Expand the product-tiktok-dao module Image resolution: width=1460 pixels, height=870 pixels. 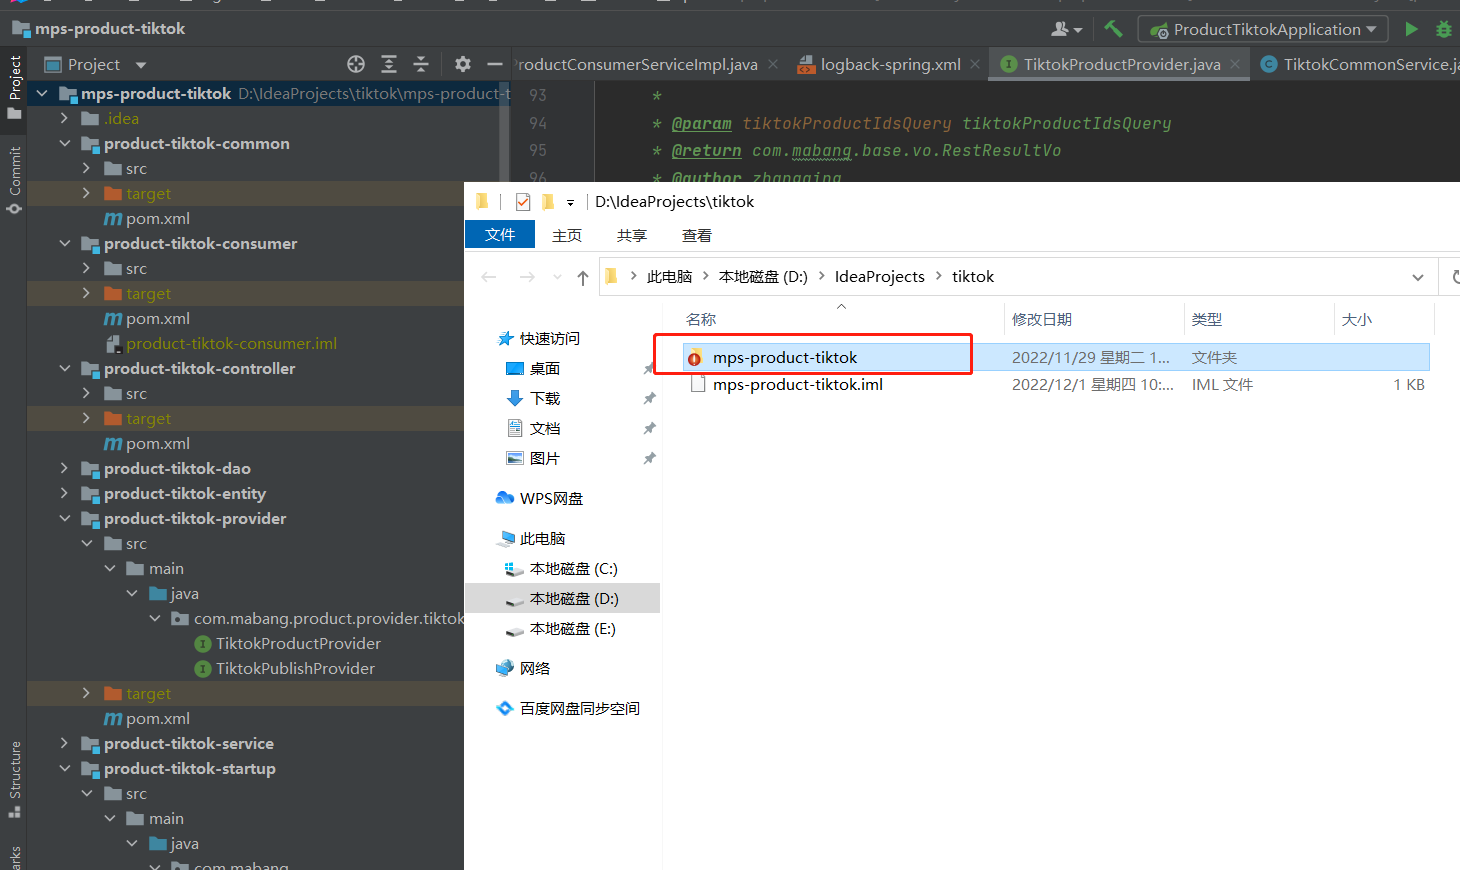(65, 468)
